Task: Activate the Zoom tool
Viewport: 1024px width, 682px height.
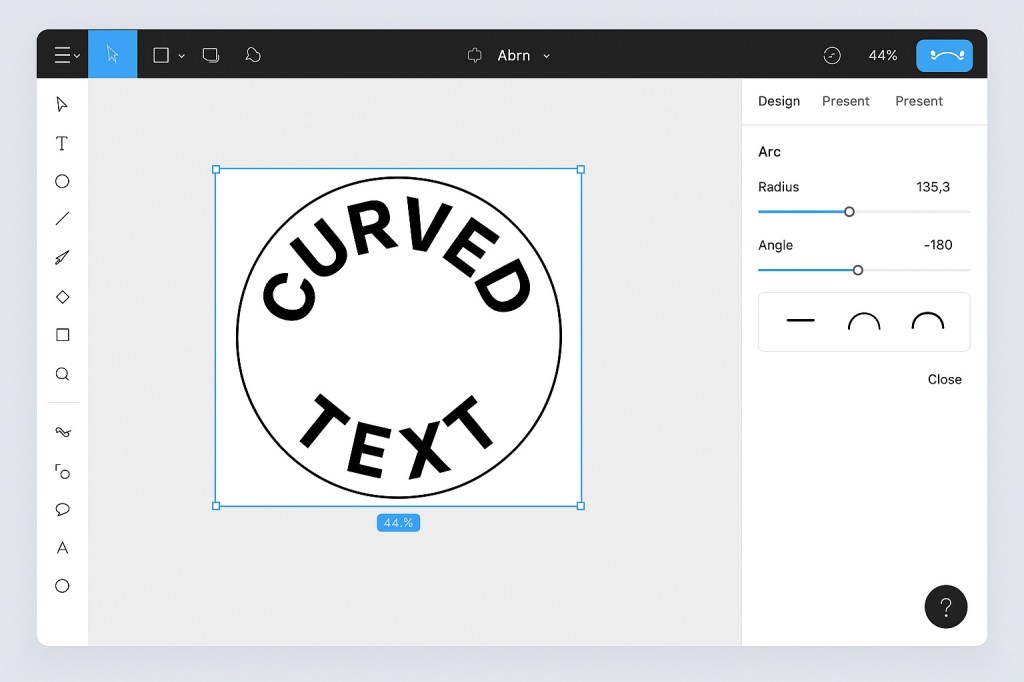Action: pos(62,373)
